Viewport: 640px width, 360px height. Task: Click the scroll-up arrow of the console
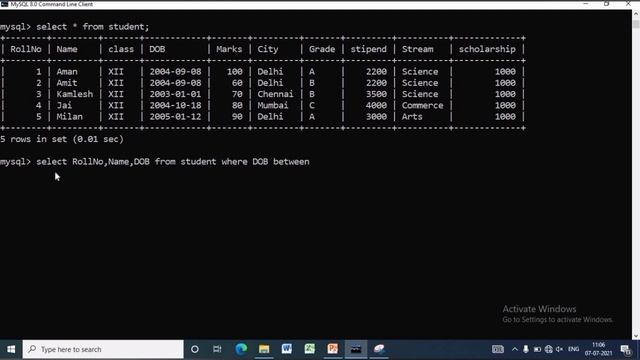pos(636,14)
